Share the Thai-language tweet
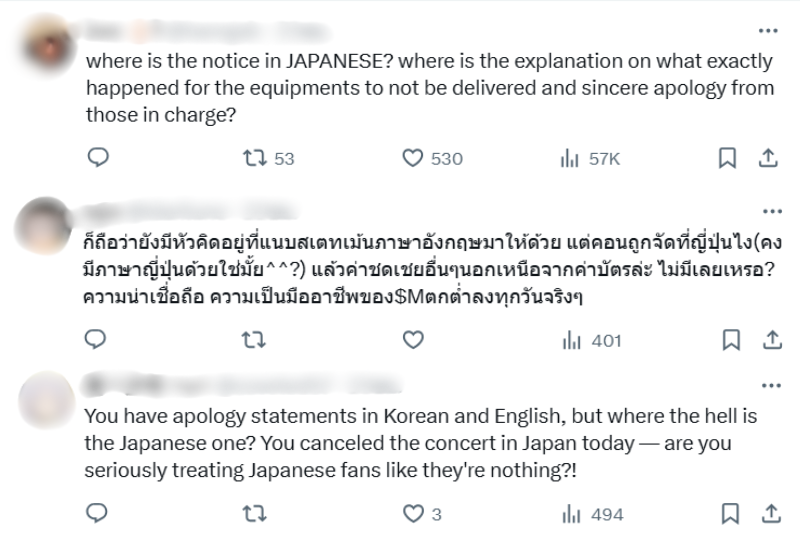This screenshot has height=546, width=800. (x=771, y=340)
